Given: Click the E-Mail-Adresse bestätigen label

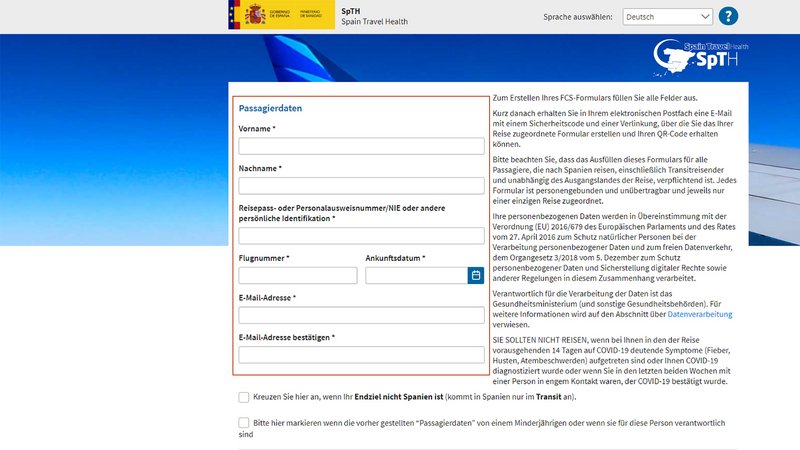Looking at the screenshot, I should click(286, 337).
